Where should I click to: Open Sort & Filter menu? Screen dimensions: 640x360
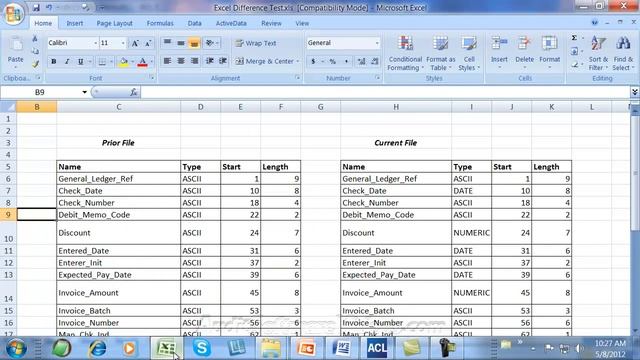click(x=598, y=53)
